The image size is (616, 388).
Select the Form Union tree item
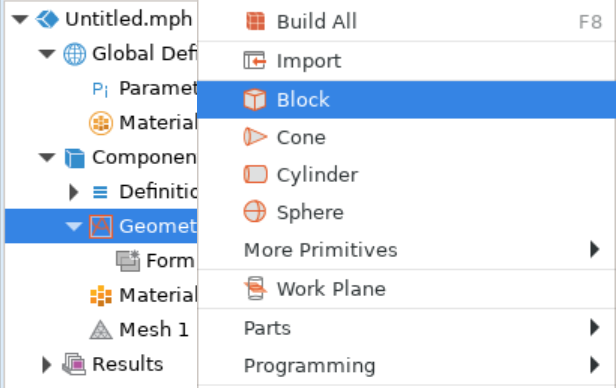click(155, 261)
